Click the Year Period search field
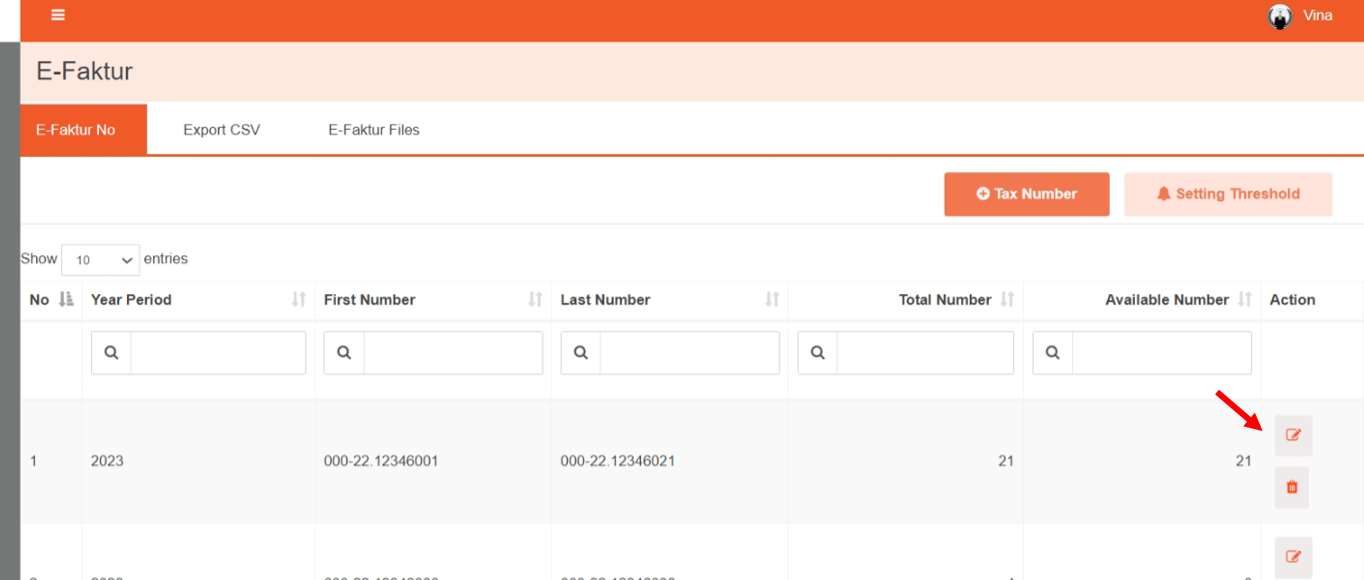 (217, 353)
